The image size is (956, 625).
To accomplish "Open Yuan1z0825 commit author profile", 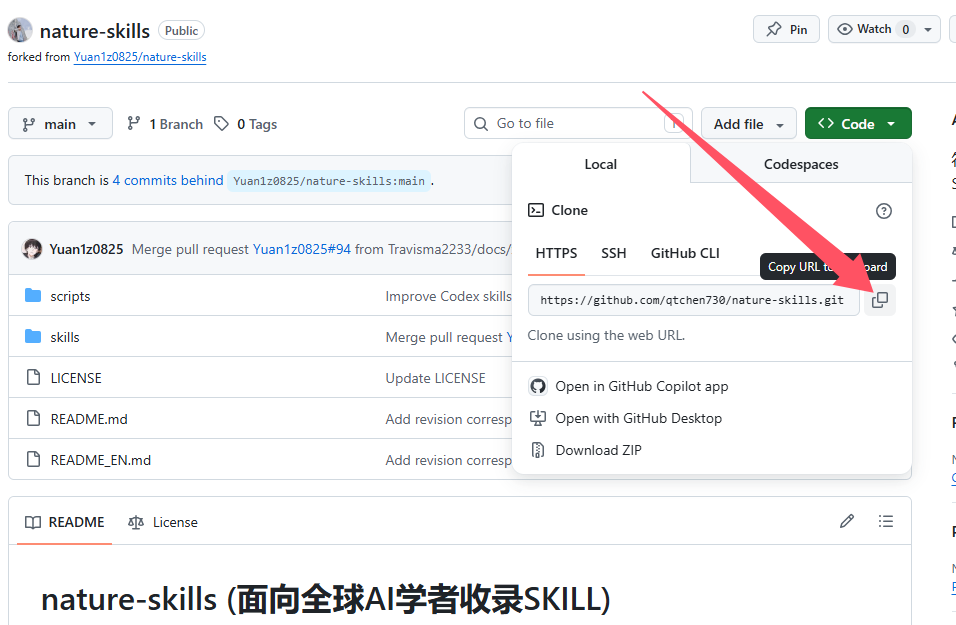I will click(86, 249).
